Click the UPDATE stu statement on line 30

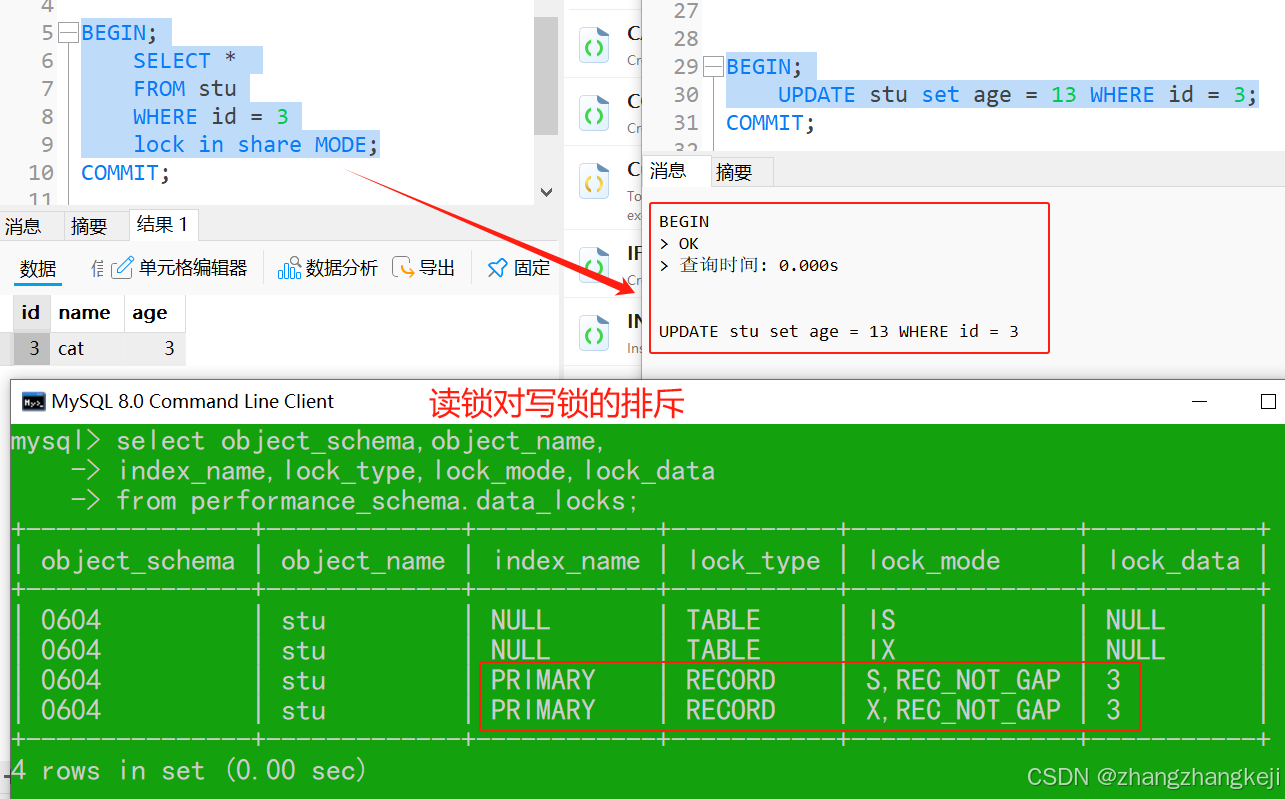pyautogui.click(x=1017, y=95)
